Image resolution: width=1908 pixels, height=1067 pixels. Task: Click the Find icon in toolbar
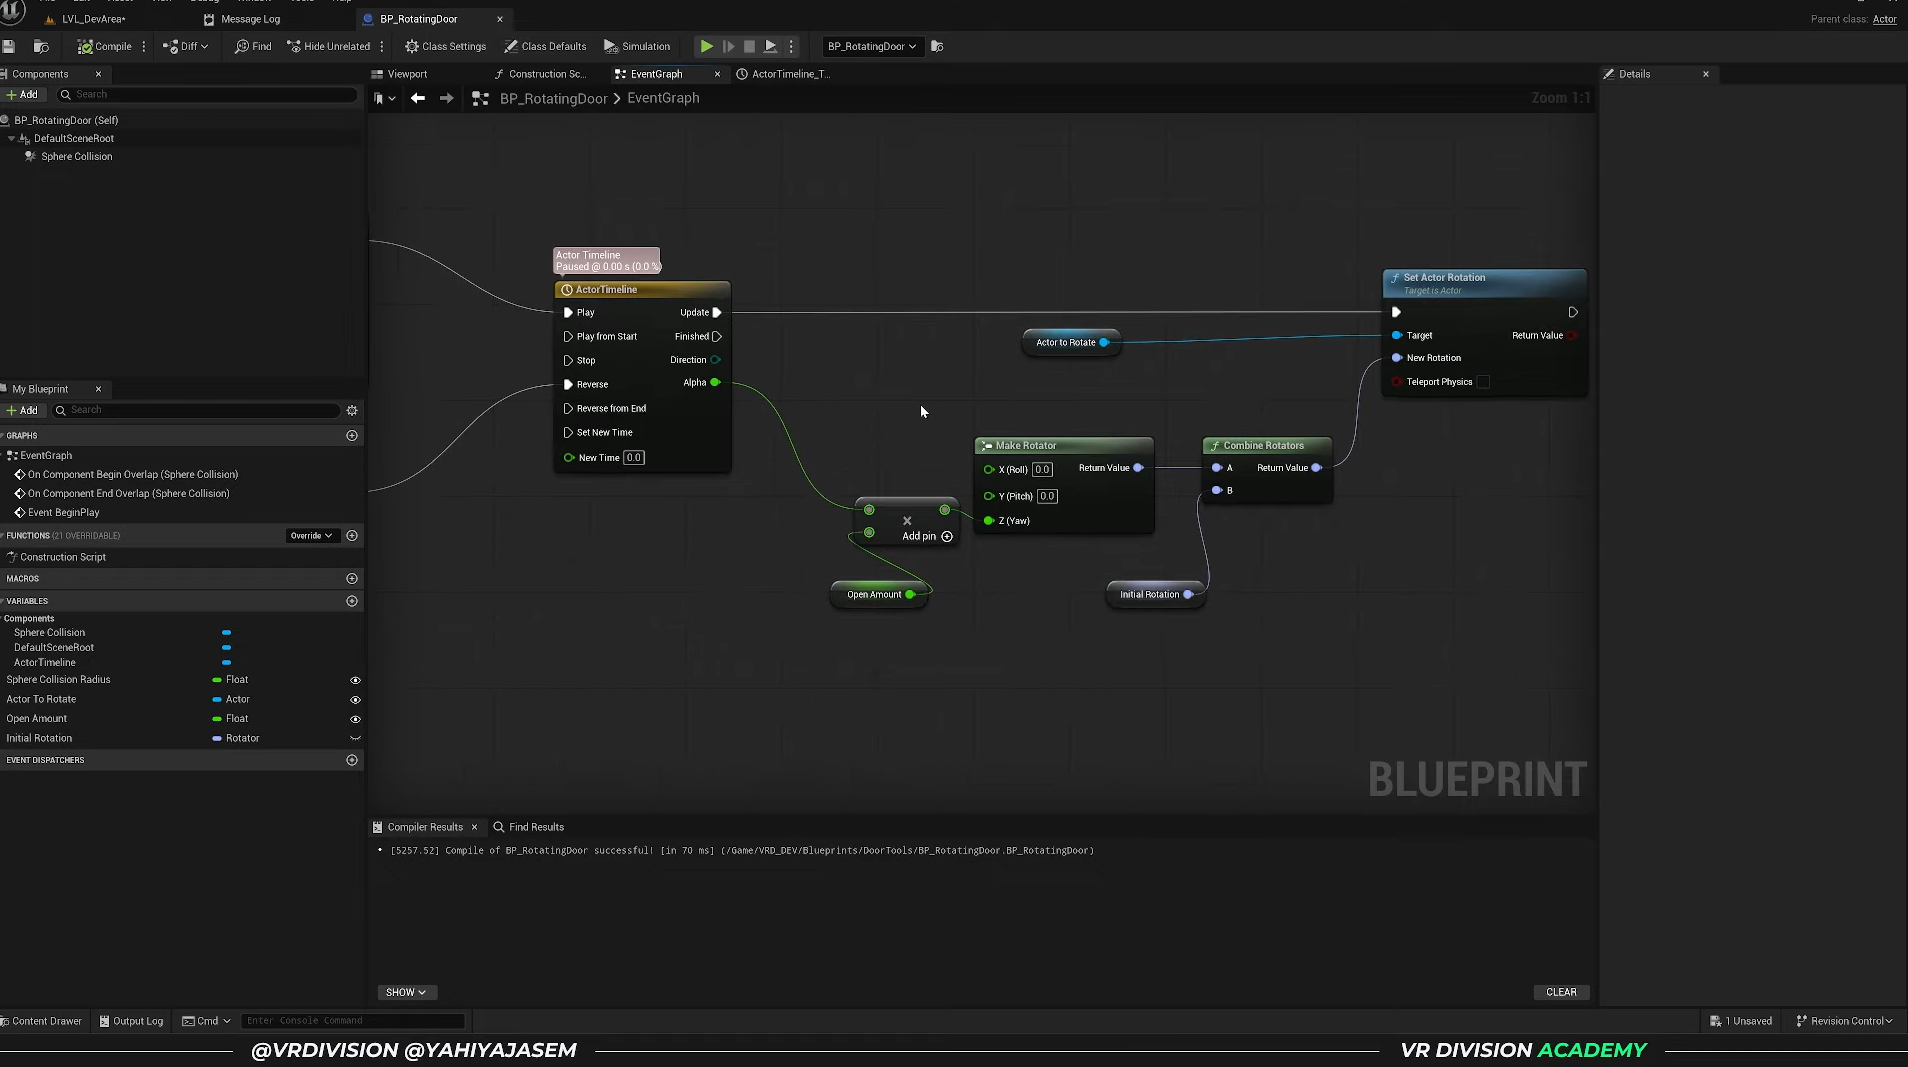[242, 46]
